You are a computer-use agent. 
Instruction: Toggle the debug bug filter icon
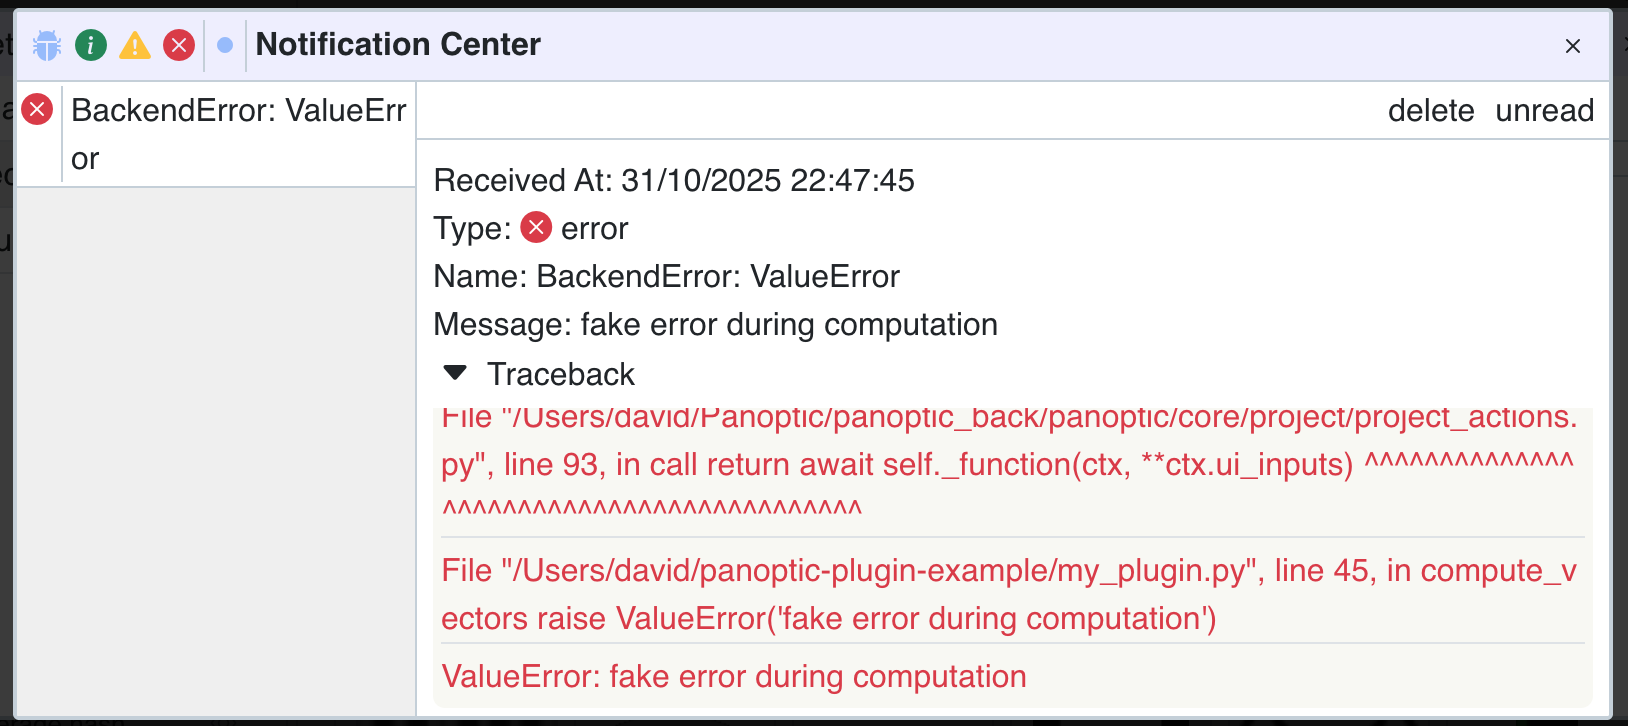point(47,45)
